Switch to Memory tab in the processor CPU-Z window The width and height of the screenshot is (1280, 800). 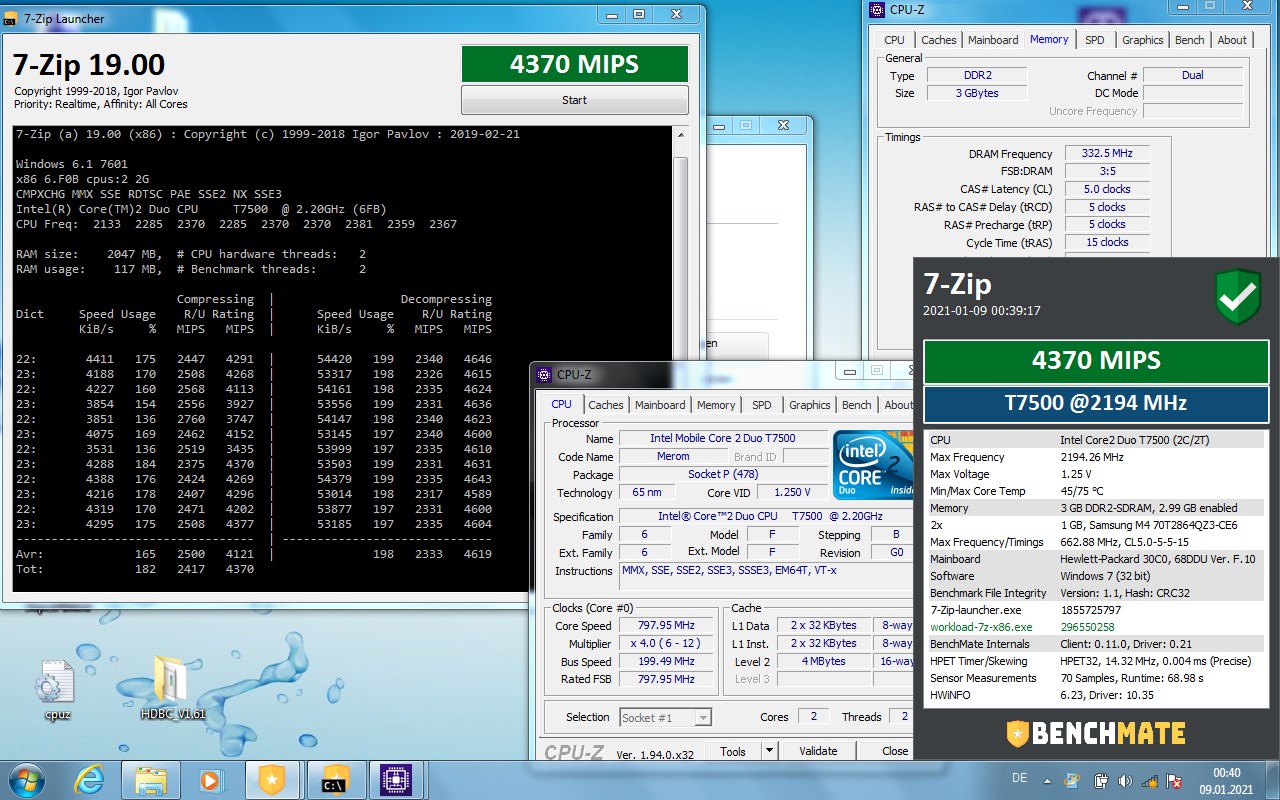pos(716,405)
